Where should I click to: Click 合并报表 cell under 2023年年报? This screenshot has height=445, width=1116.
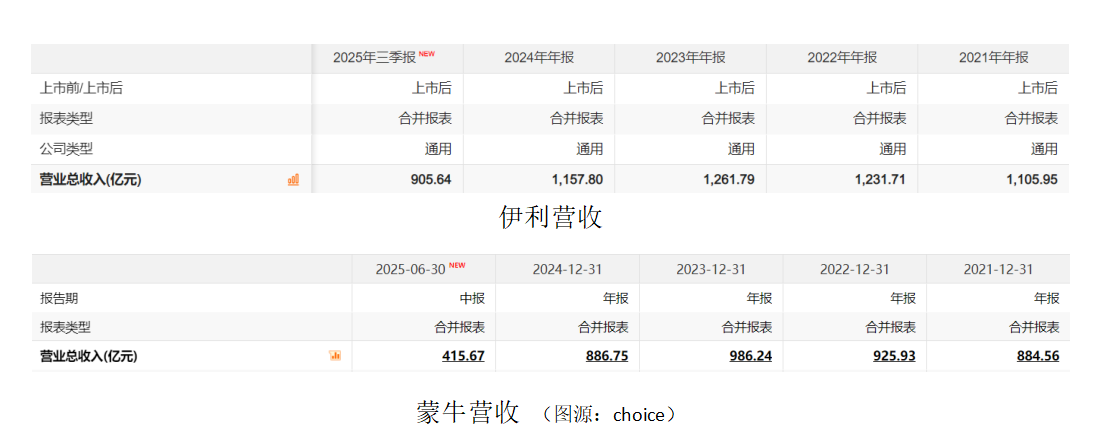point(728,119)
